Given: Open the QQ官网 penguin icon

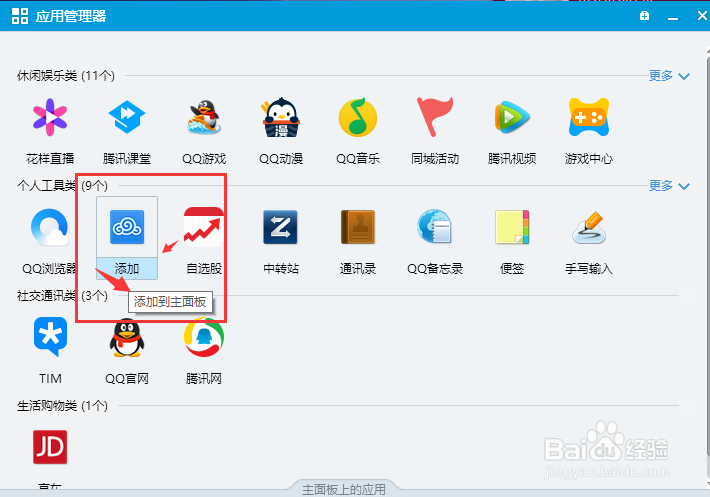Looking at the screenshot, I should coord(127,338).
